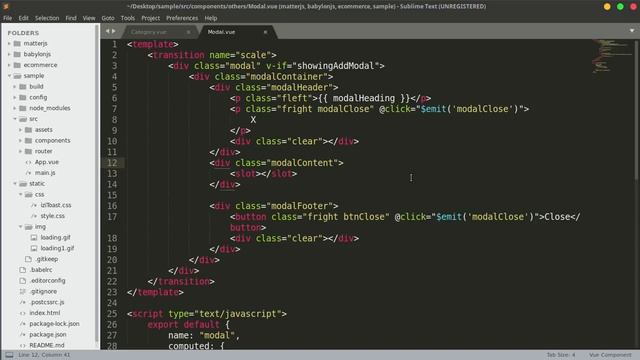Expand the components folder arrow
Viewport: 640px width, 360px height.
click(20, 140)
